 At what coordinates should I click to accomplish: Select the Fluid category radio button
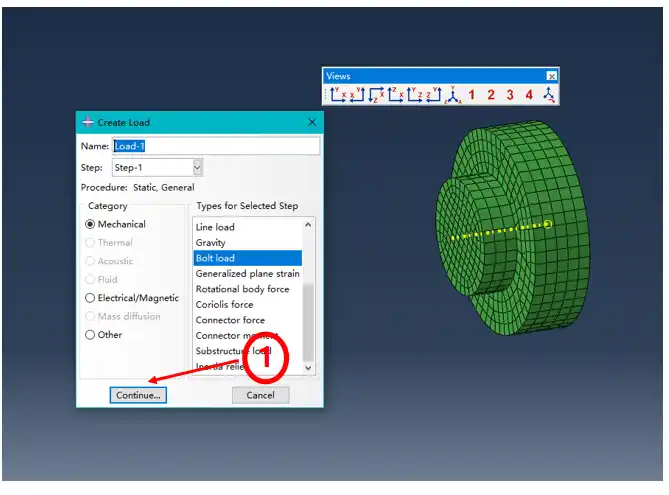click(x=90, y=280)
